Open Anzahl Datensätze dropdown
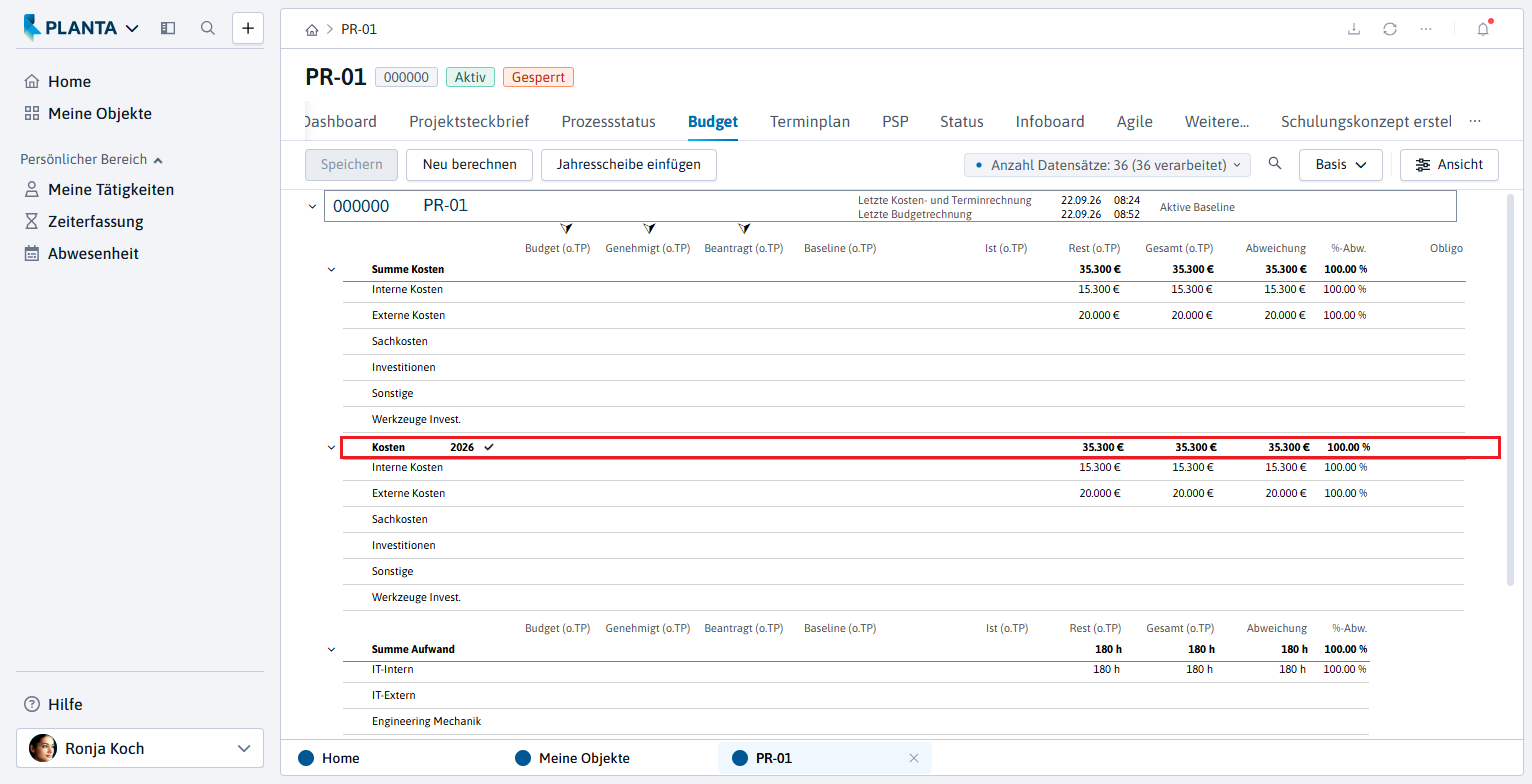1532x784 pixels. pyautogui.click(x=1107, y=165)
